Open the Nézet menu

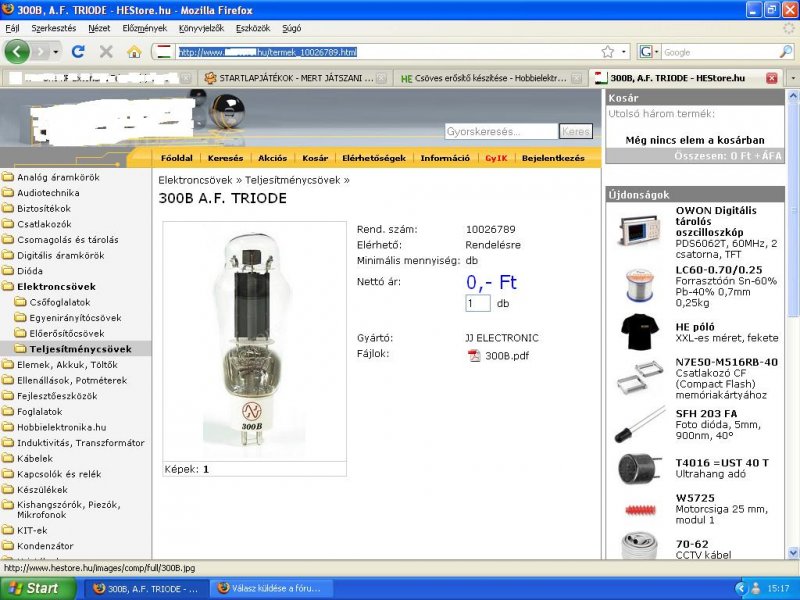click(99, 28)
